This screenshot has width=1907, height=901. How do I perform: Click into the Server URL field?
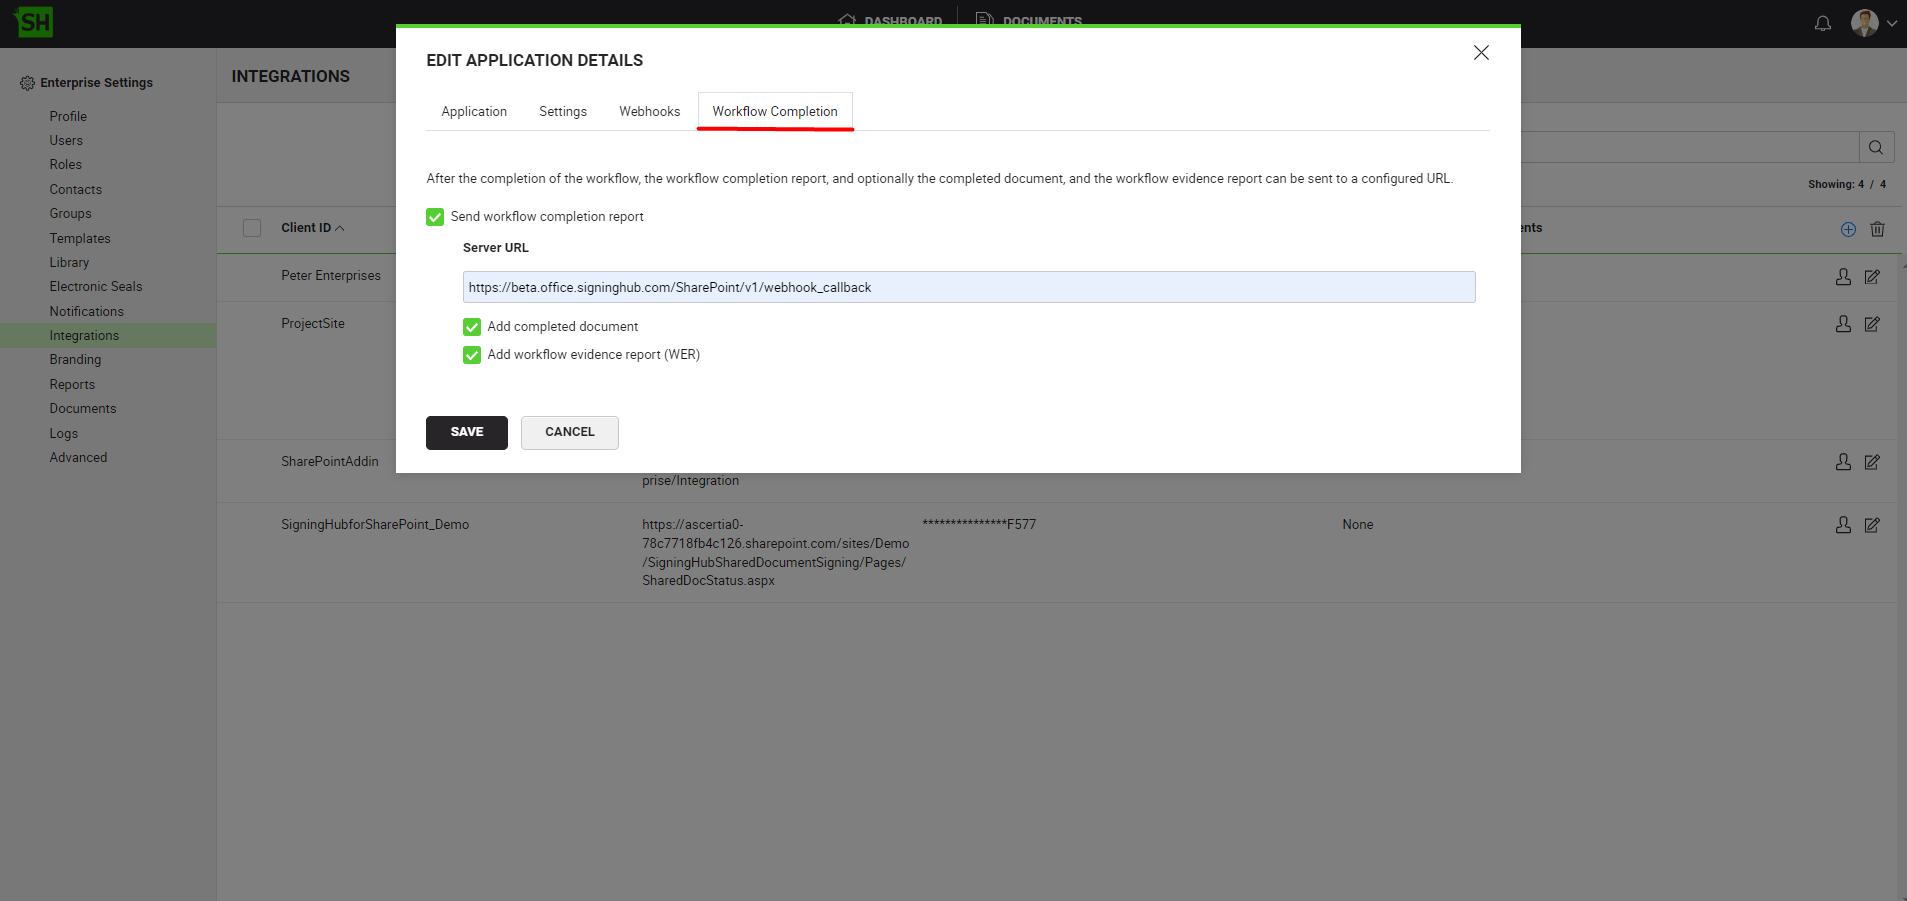click(968, 287)
